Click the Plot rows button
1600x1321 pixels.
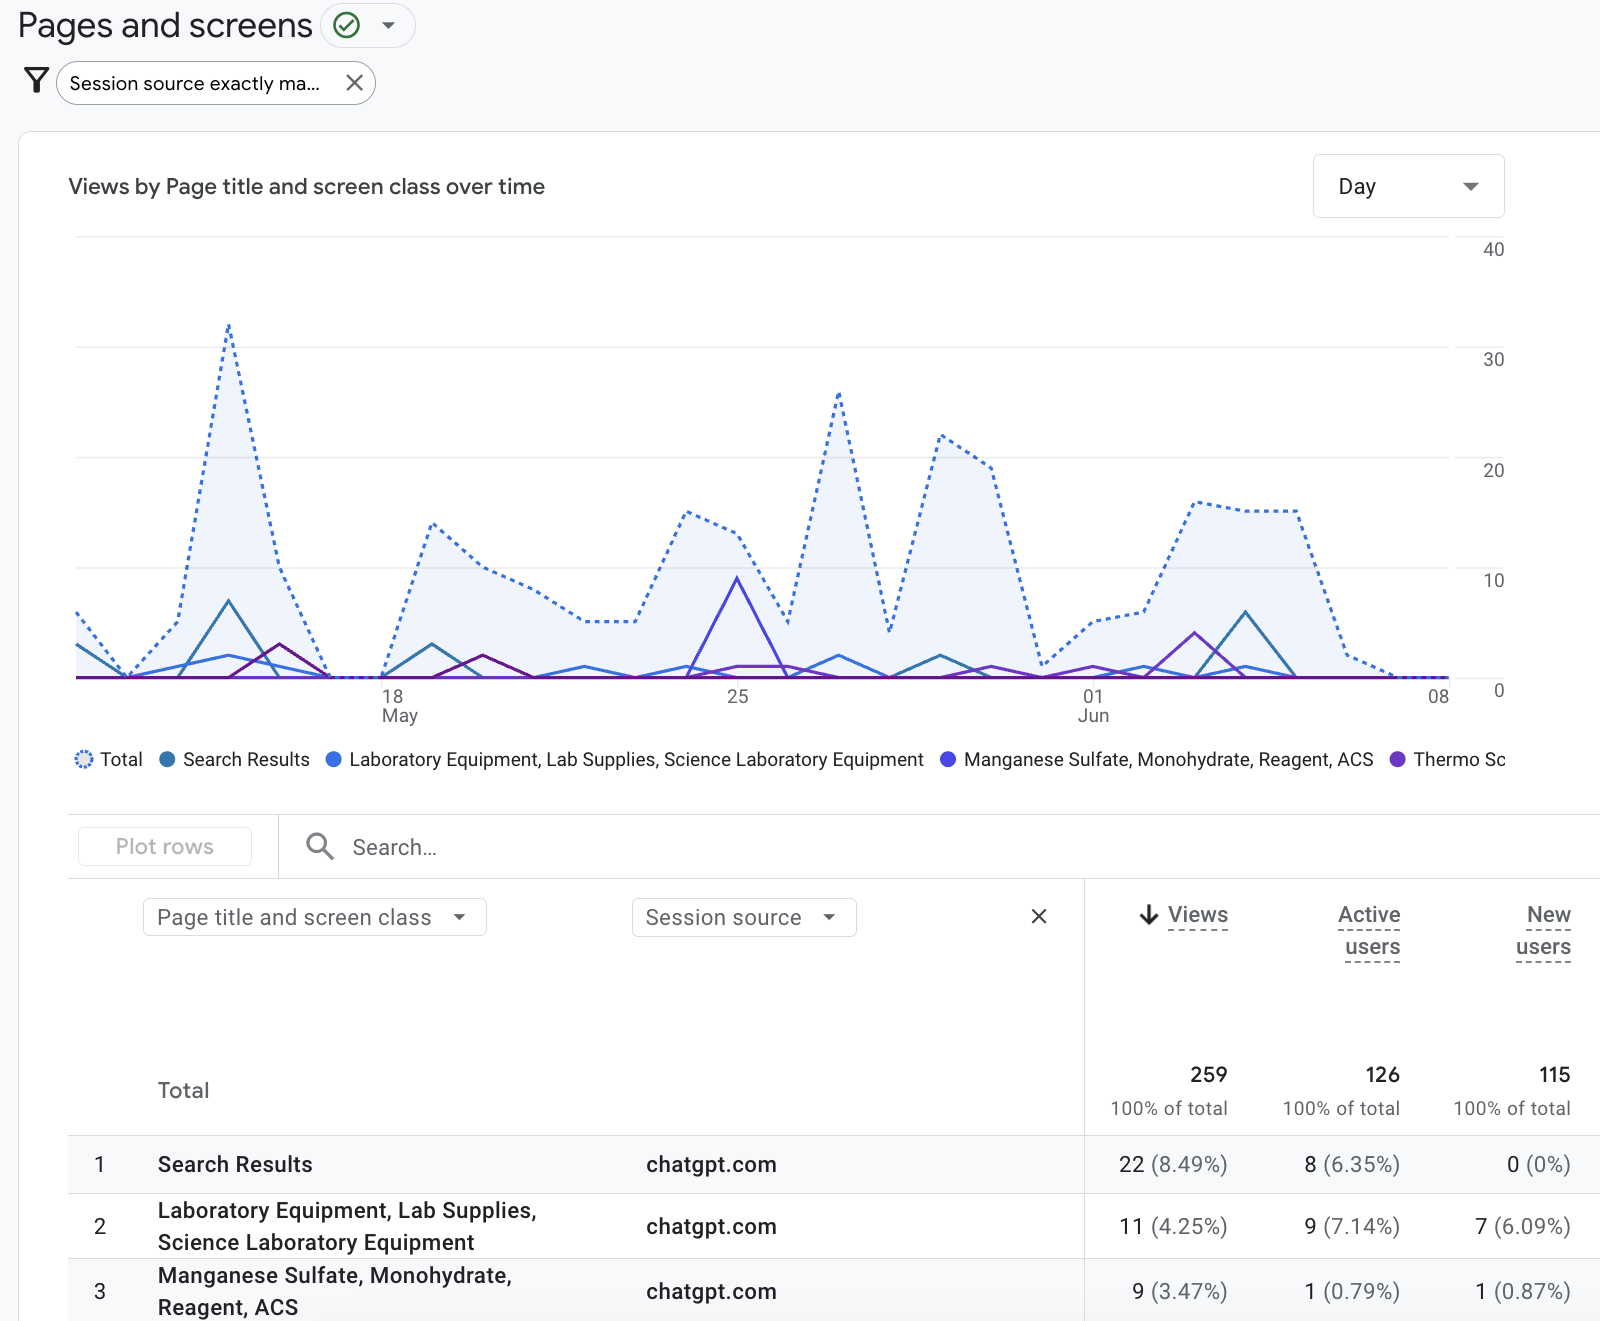click(165, 847)
